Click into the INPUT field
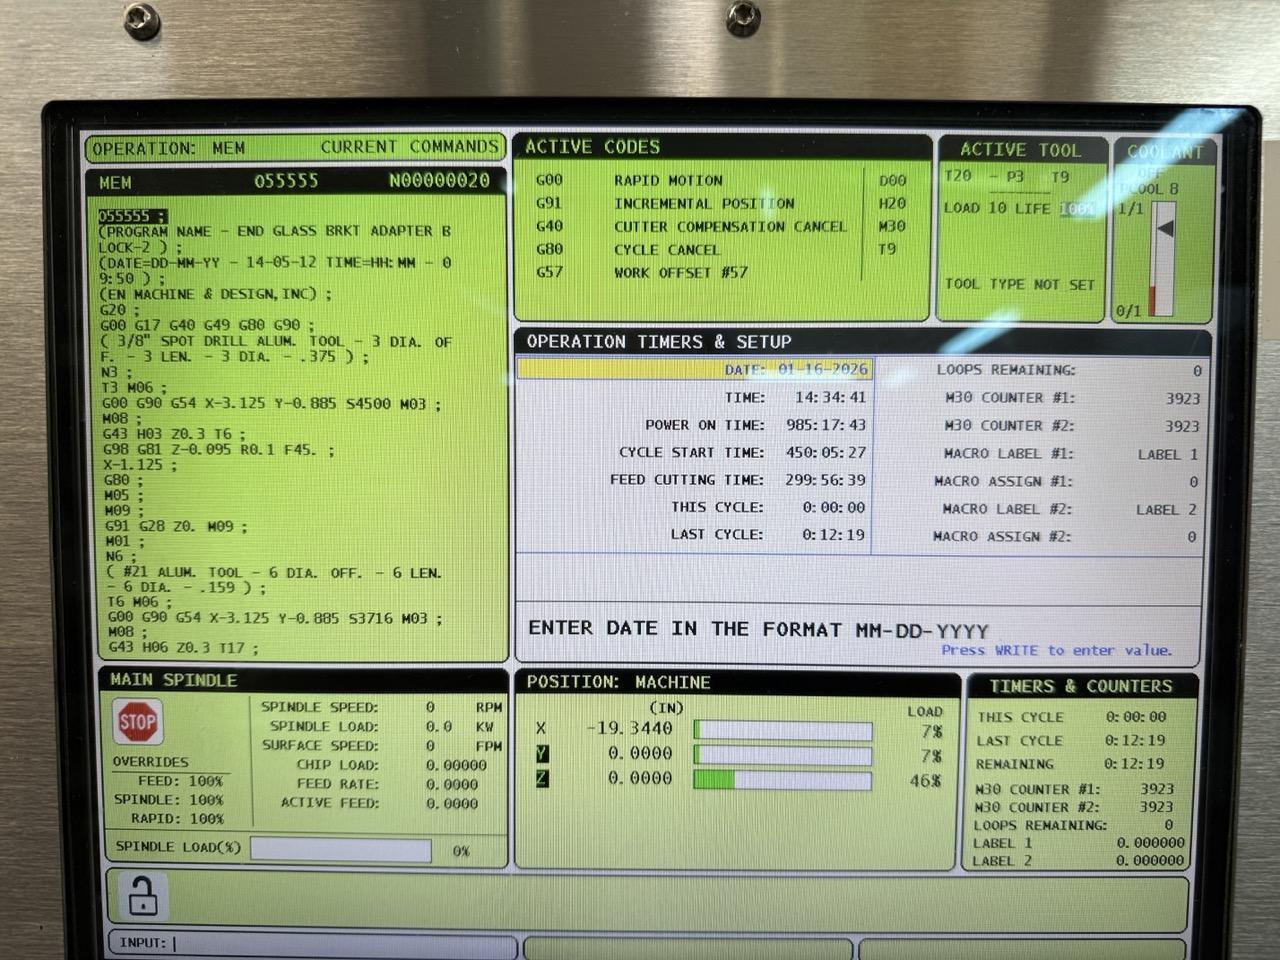Viewport: 1280px width, 960px height. coord(340,943)
